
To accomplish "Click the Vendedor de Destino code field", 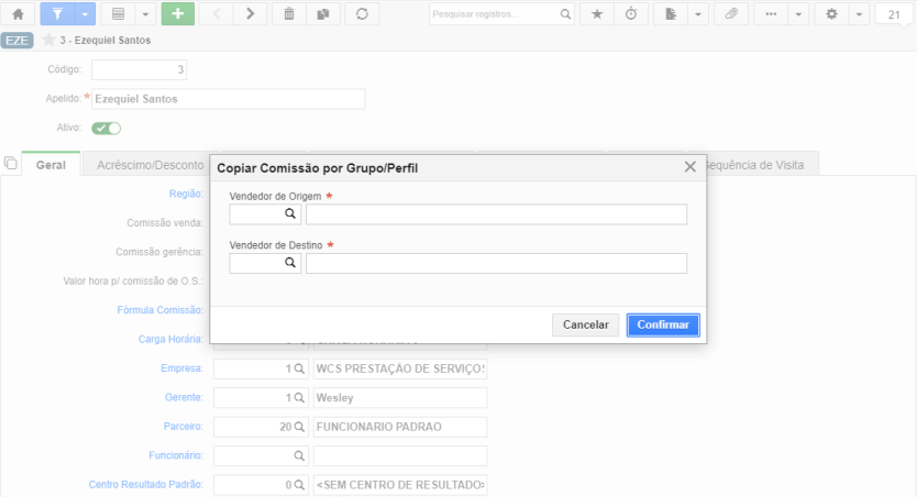I will coord(257,263).
